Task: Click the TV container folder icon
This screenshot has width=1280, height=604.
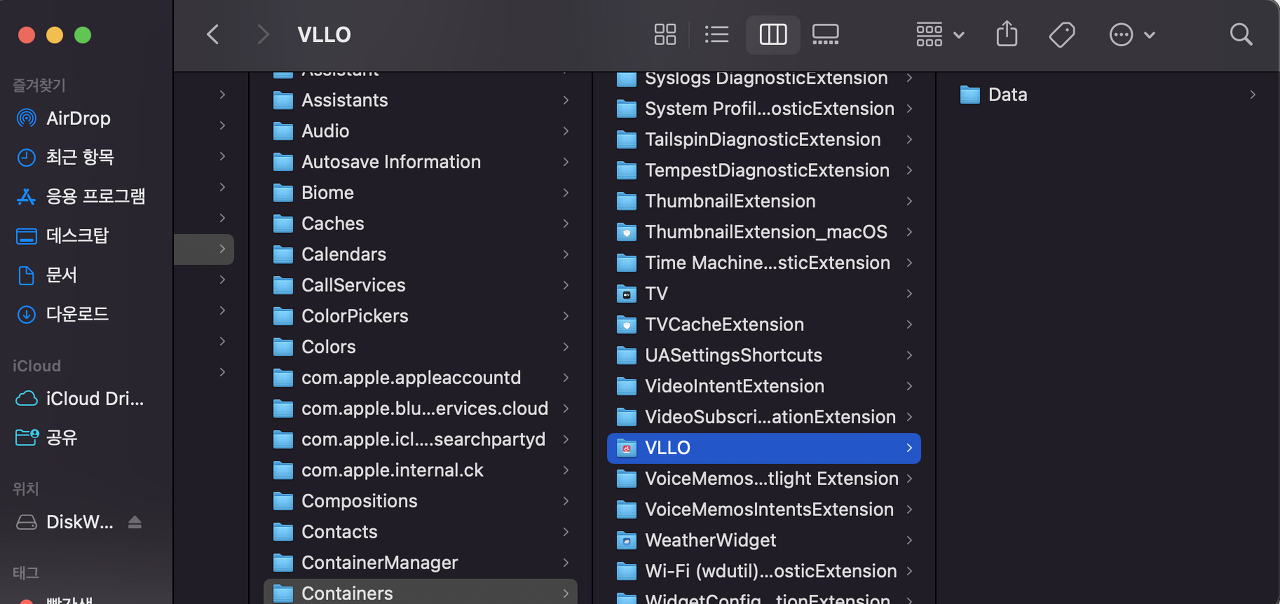Action: pyautogui.click(x=627, y=294)
